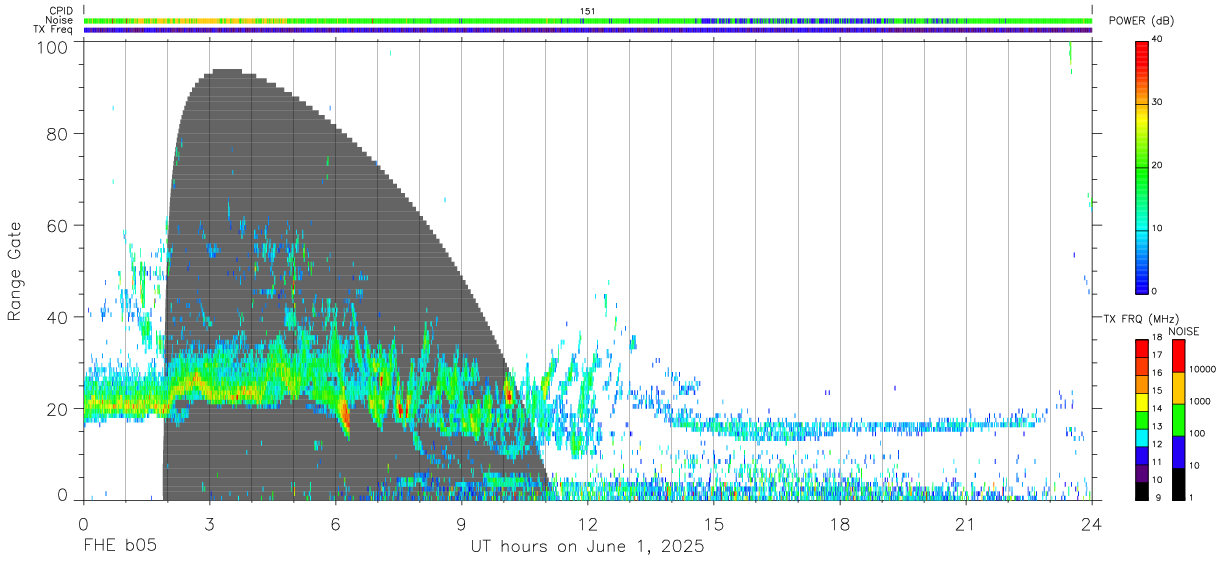The width and height of the screenshot is (1228, 567).
Task: Click power colorbar tick label '40'
Action: coord(1157,39)
